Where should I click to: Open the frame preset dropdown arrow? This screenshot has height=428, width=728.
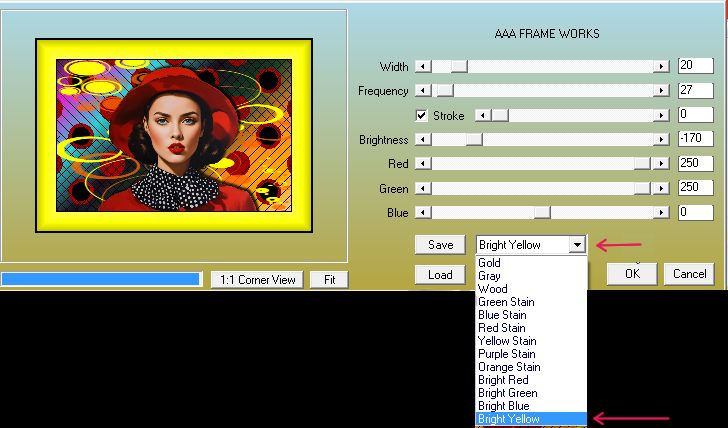(x=577, y=245)
